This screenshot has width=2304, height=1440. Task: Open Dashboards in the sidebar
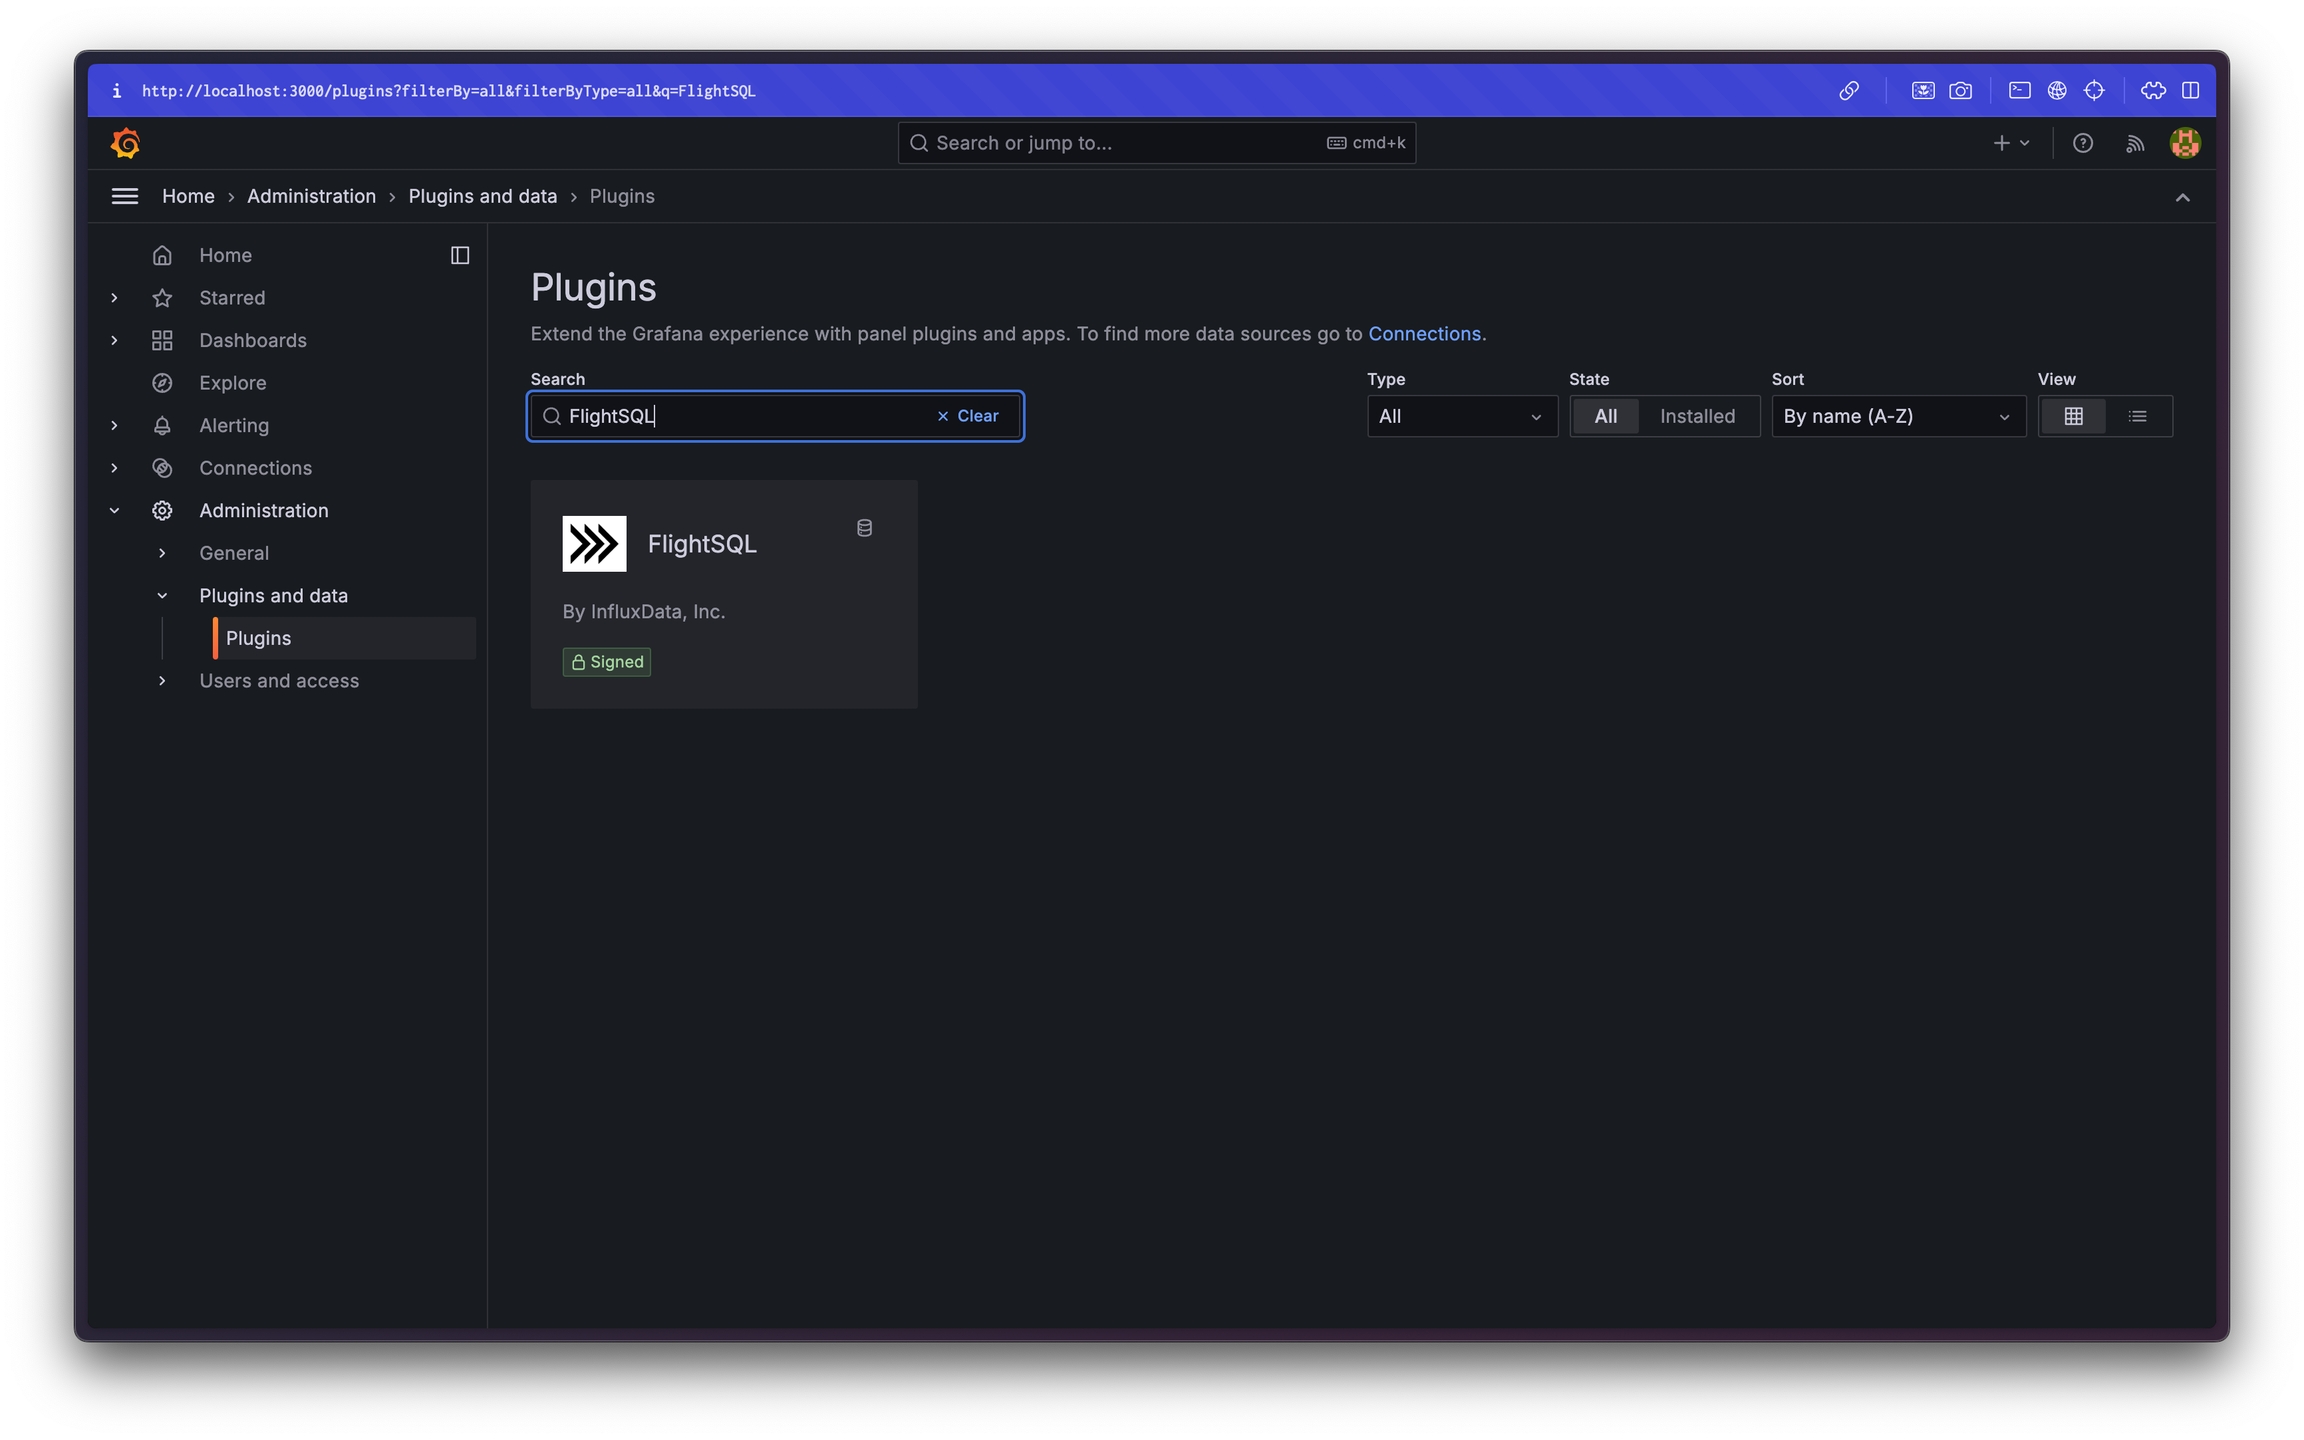point(252,340)
